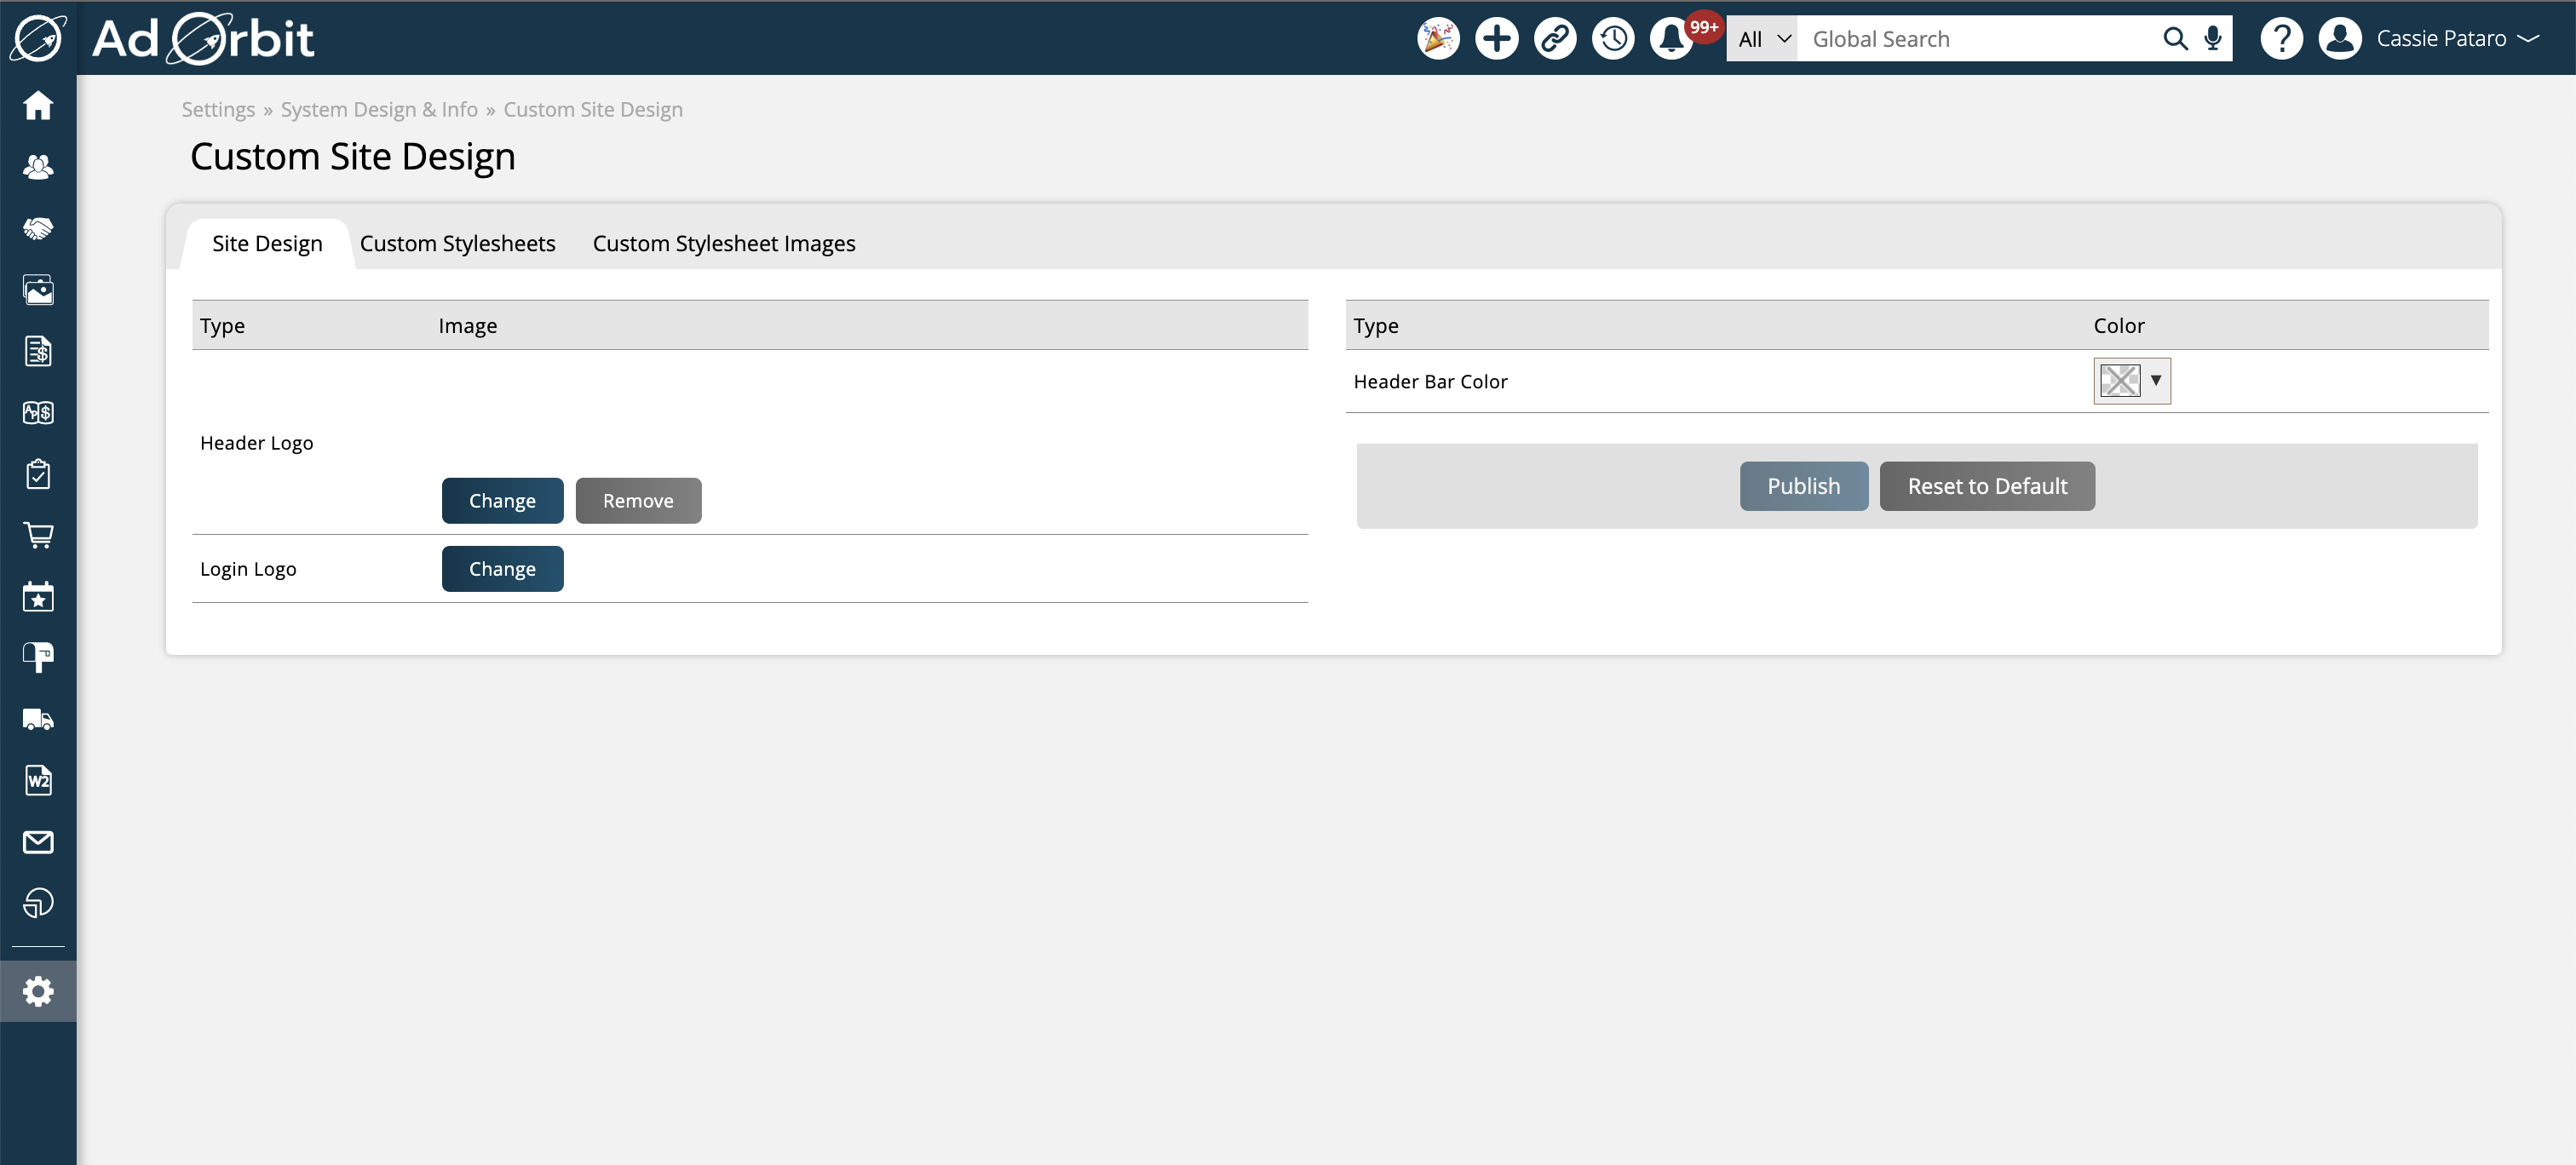Open the notifications bell icon
This screenshot has height=1165, width=2576.
pyautogui.click(x=1671, y=39)
